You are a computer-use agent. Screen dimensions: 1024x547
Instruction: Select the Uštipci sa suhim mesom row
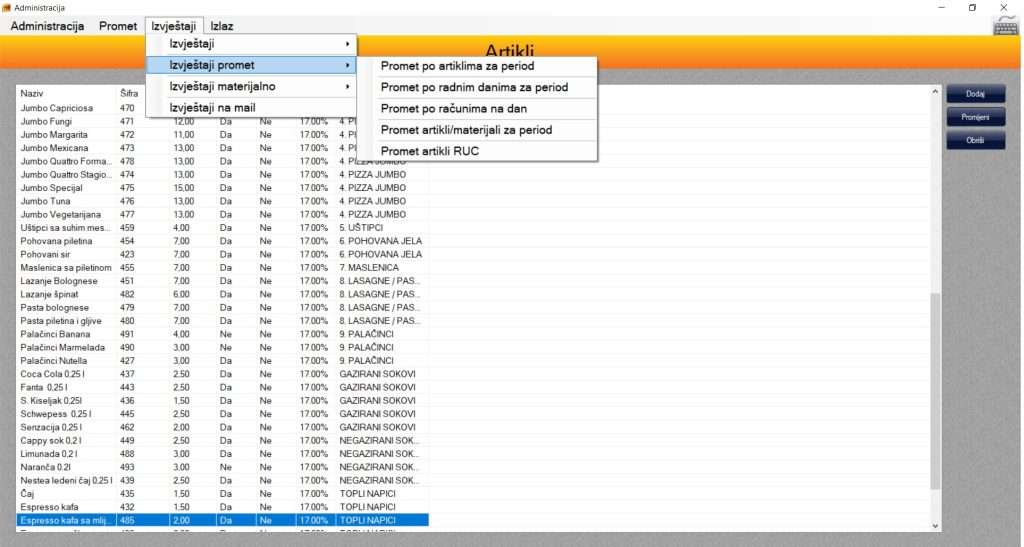(222, 228)
